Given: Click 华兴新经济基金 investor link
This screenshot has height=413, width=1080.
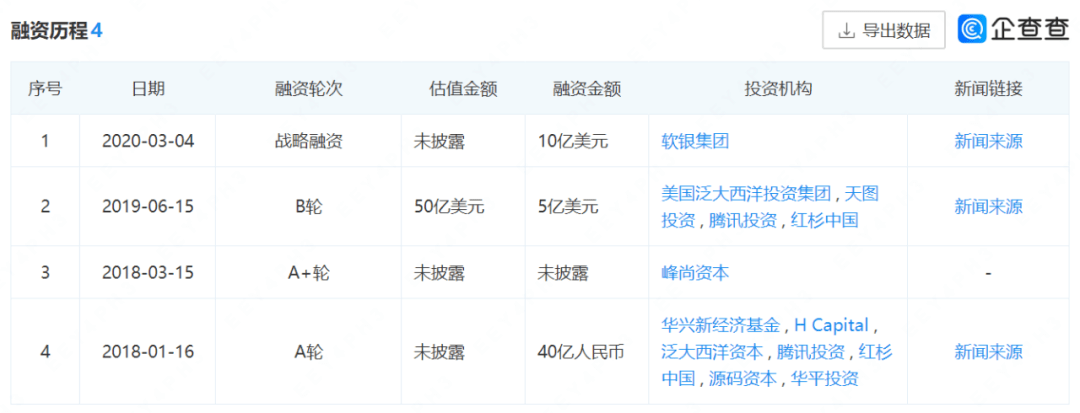Looking at the screenshot, I should click(x=721, y=325).
